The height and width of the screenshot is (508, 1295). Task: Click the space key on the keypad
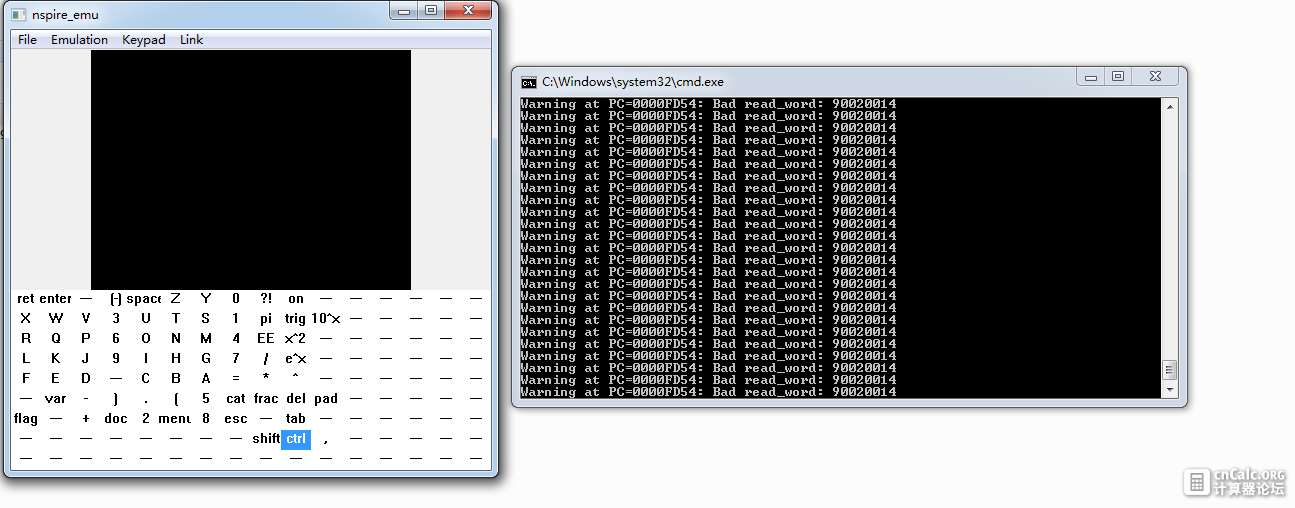point(146,299)
